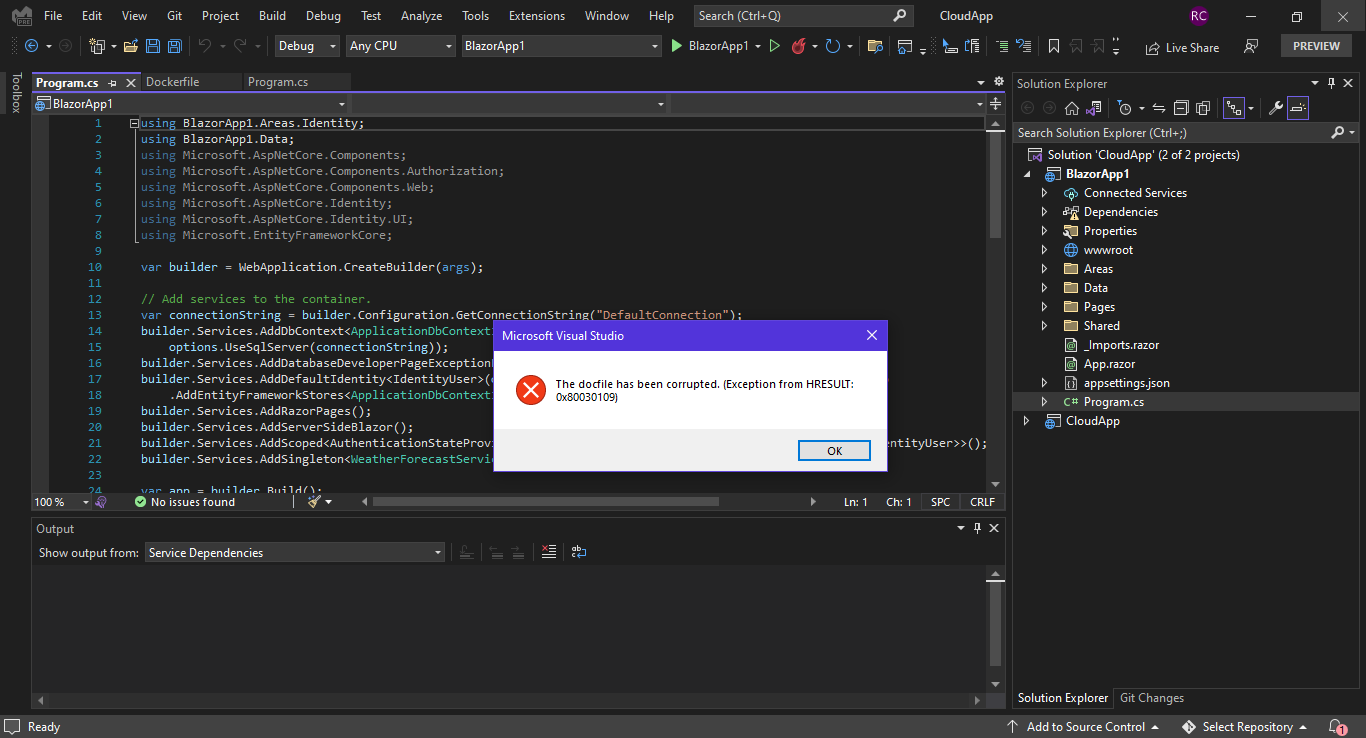This screenshot has height=738, width=1366.
Task: Open the Analyze menu
Action: tap(421, 16)
